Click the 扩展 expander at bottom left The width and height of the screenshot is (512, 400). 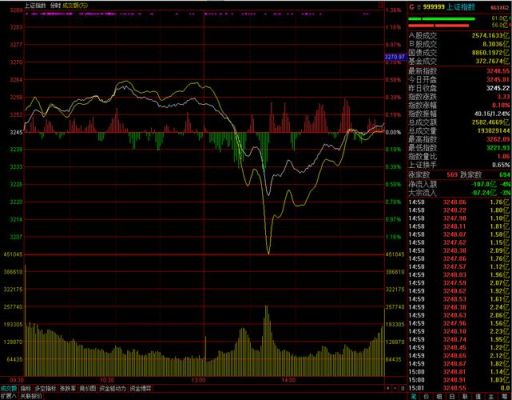point(8,396)
